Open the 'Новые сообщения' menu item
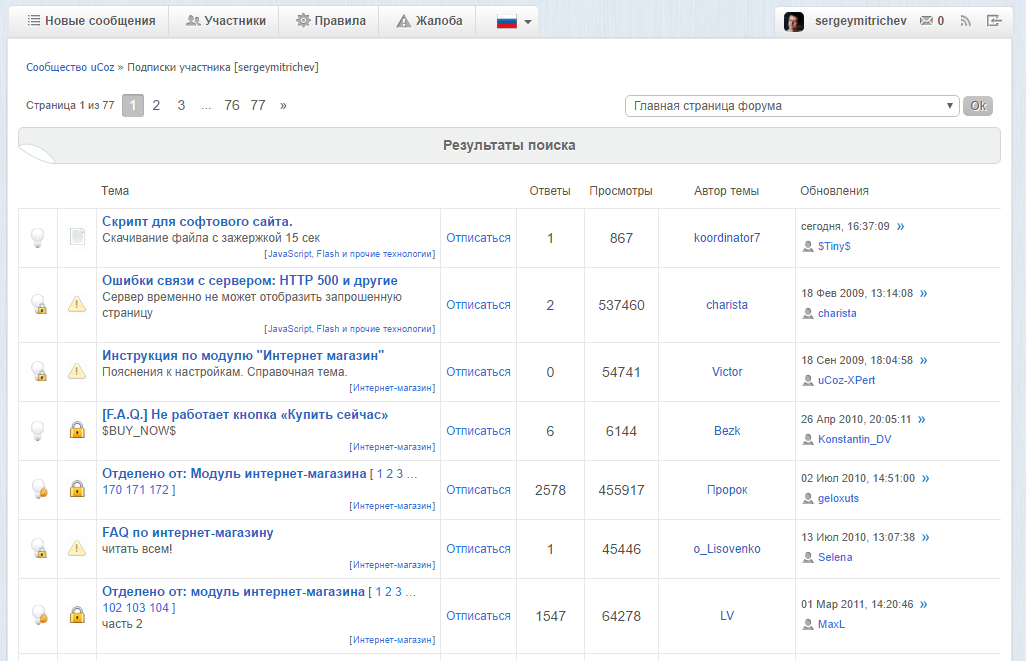 point(91,21)
